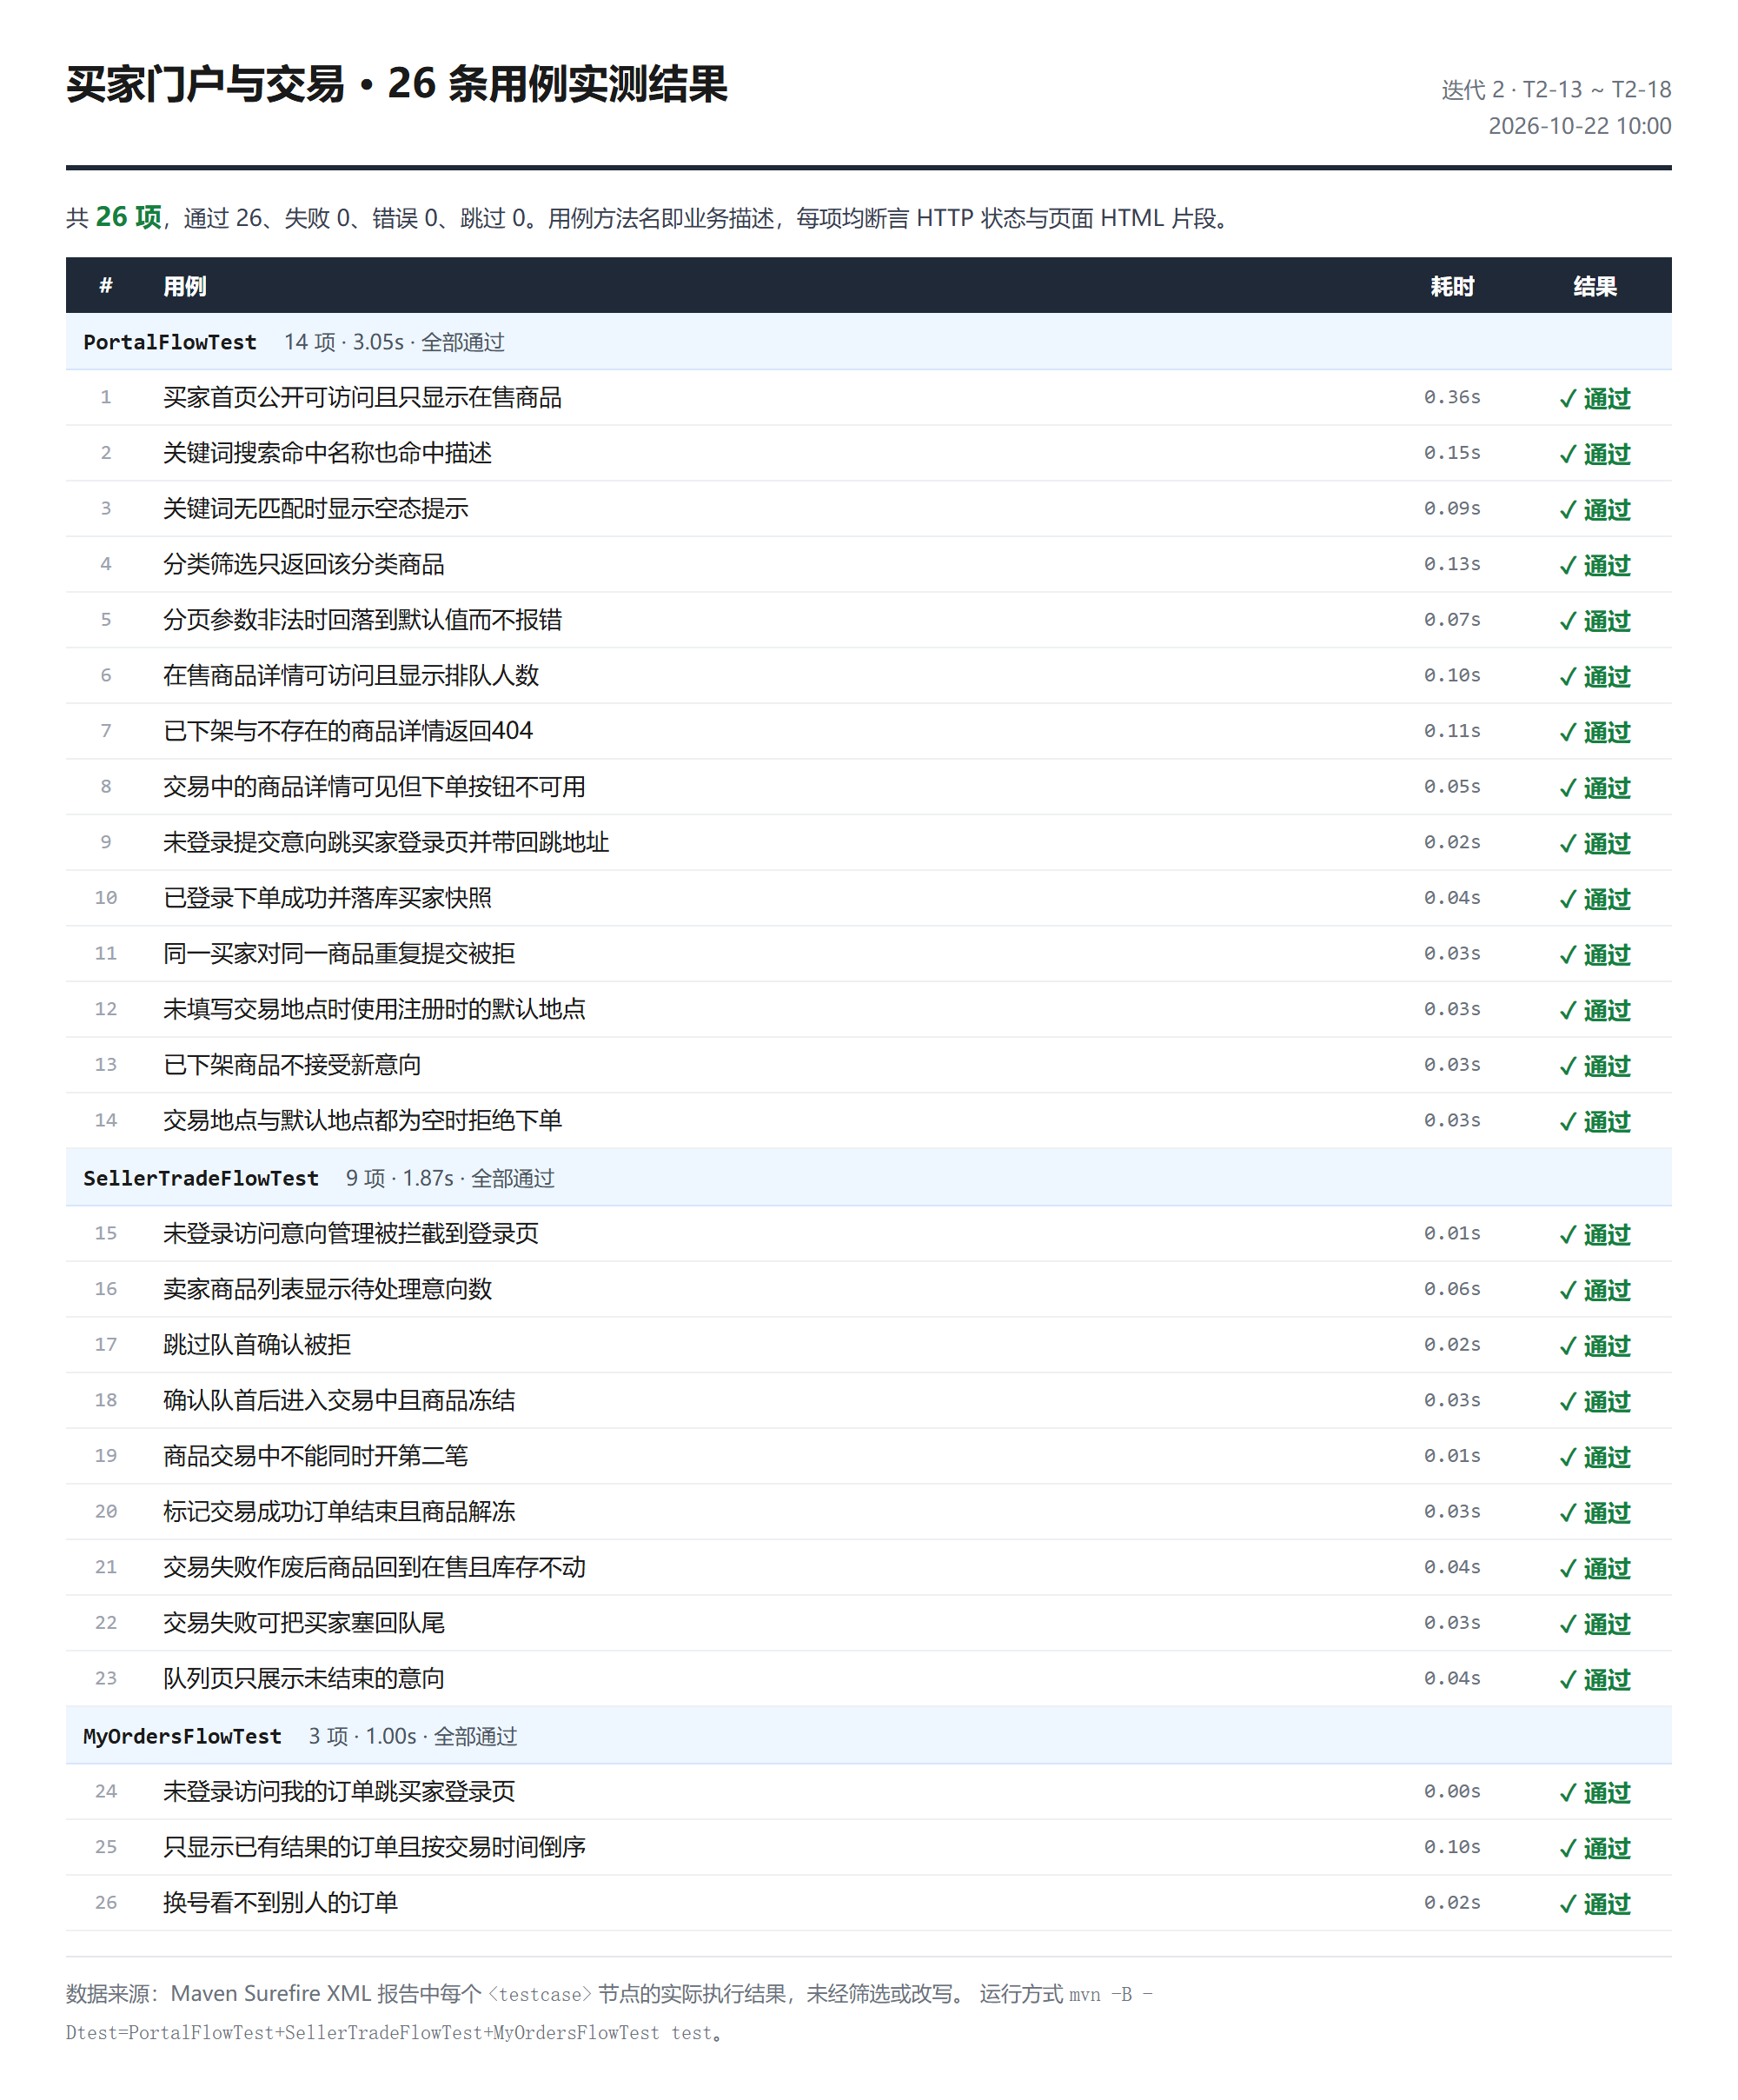This screenshot has width=1738, height=2100.
Task: Click the PortalFlowTest group header
Action: click(x=868, y=342)
